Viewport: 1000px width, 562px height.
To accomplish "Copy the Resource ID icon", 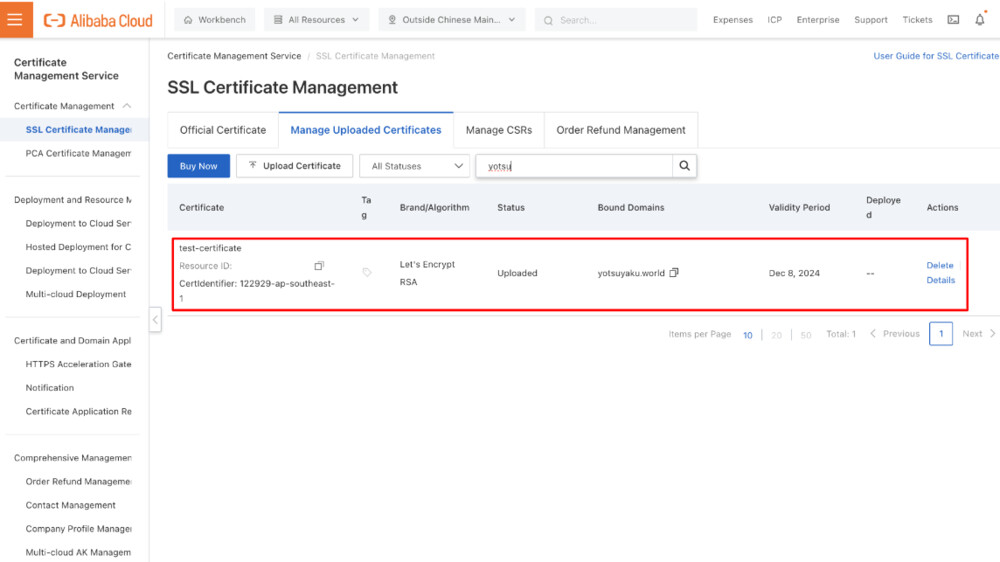I will (x=319, y=265).
